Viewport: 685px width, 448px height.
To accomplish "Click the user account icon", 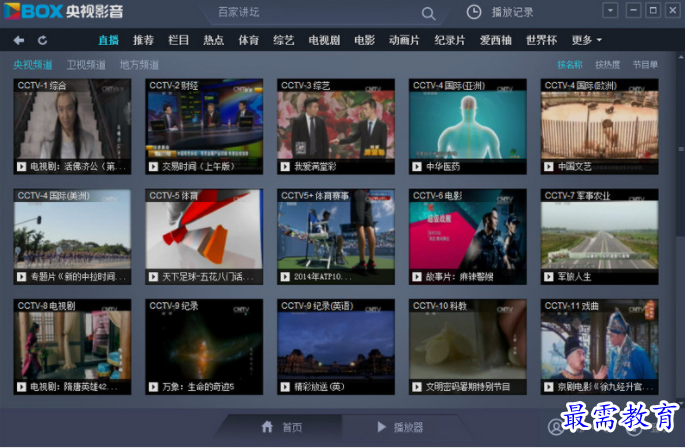I will pyautogui.click(x=556, y=427).
